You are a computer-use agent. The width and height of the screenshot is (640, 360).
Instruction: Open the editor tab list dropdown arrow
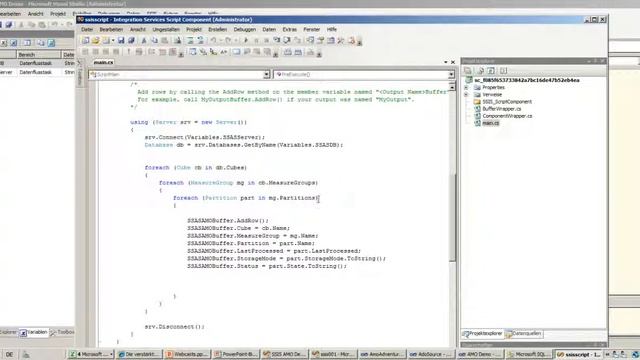[x=446, y=62]
